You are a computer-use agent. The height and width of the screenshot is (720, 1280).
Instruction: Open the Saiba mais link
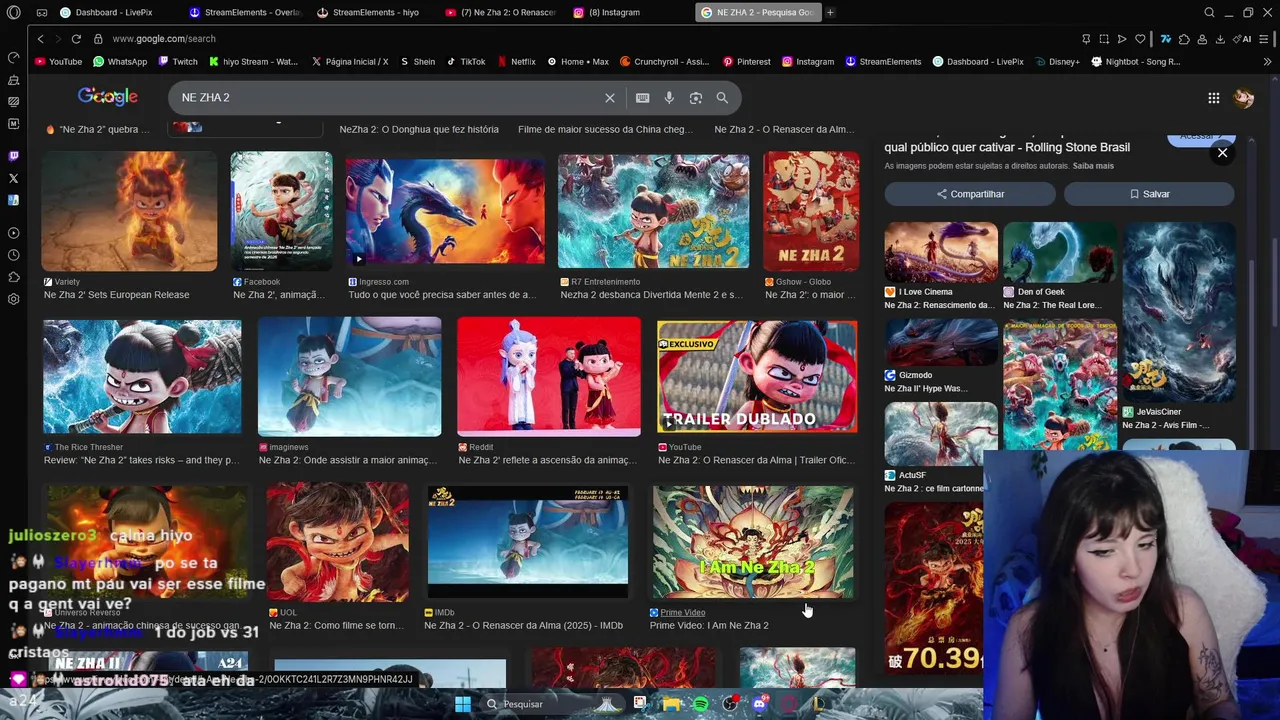pos(1093,166)
